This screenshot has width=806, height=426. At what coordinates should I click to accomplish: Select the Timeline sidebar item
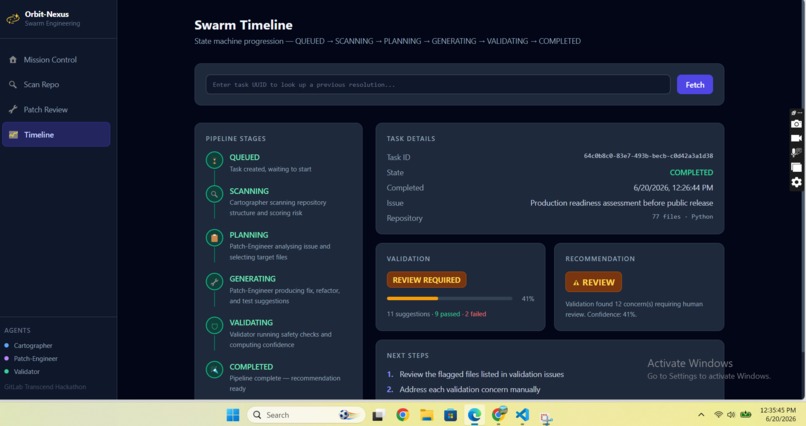[x=56, y=135]
